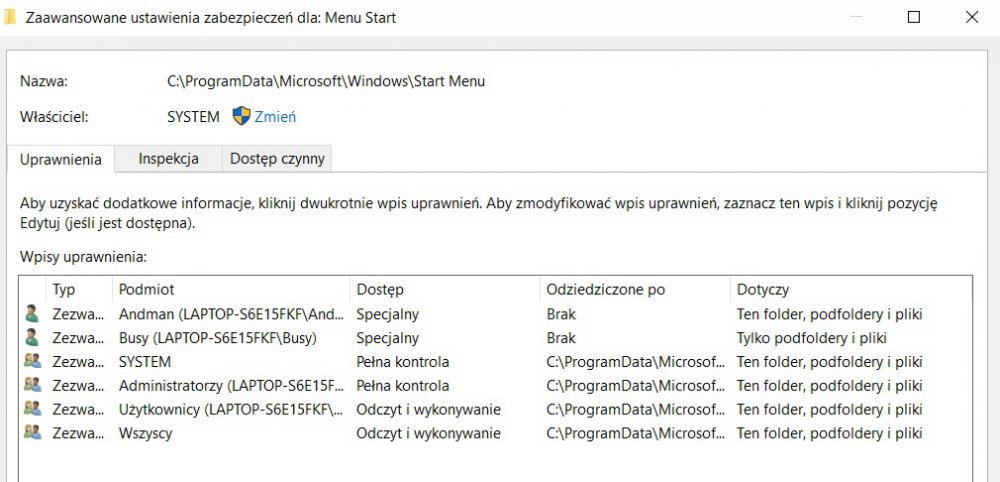Click the Andman user icon

[33, 314]
